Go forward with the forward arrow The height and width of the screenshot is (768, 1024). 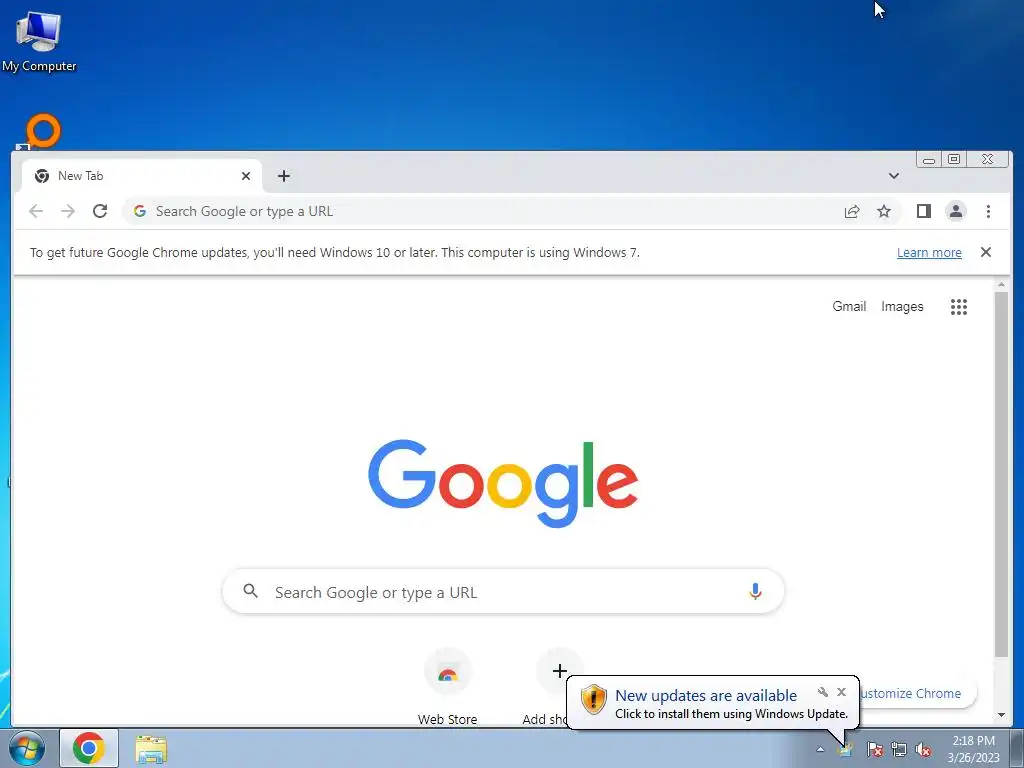[68, 211]
